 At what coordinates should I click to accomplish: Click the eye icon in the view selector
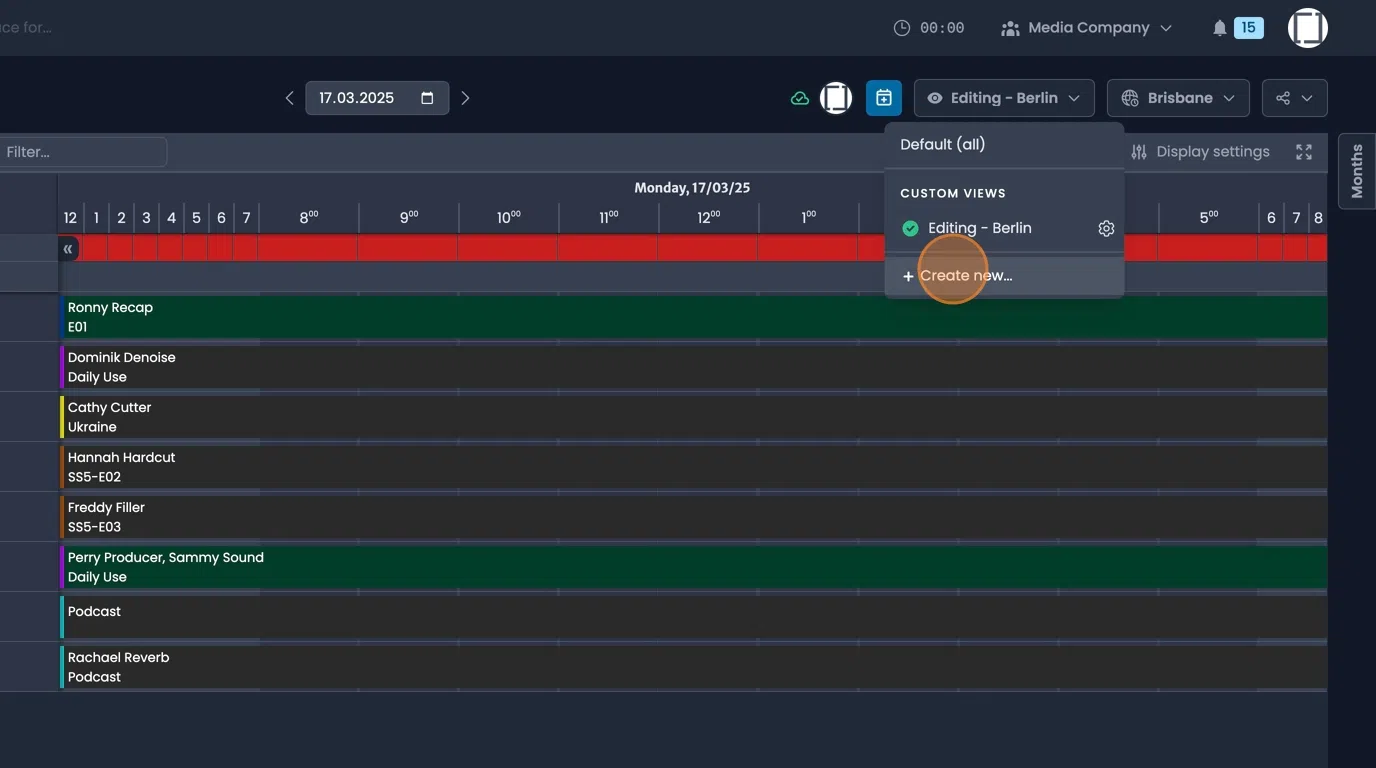point(934,97)
